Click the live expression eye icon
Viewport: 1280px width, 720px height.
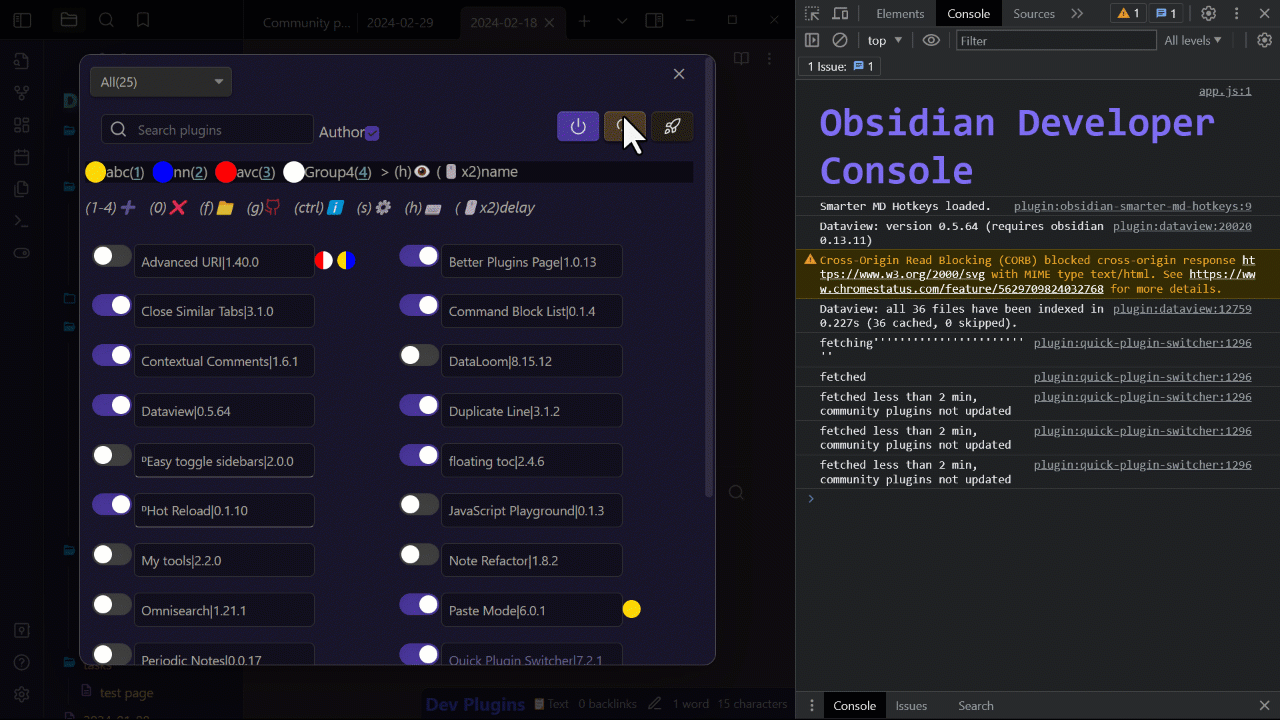tap(931, 40)
